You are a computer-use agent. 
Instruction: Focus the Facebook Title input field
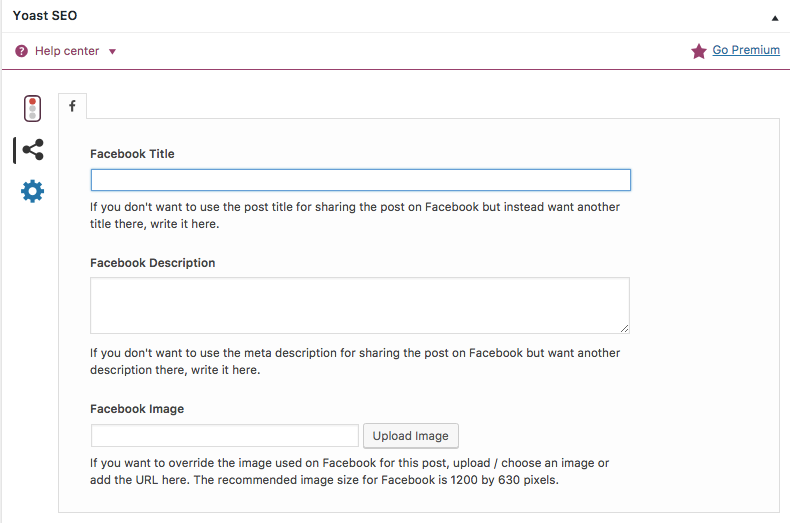(x=360, y=180)
